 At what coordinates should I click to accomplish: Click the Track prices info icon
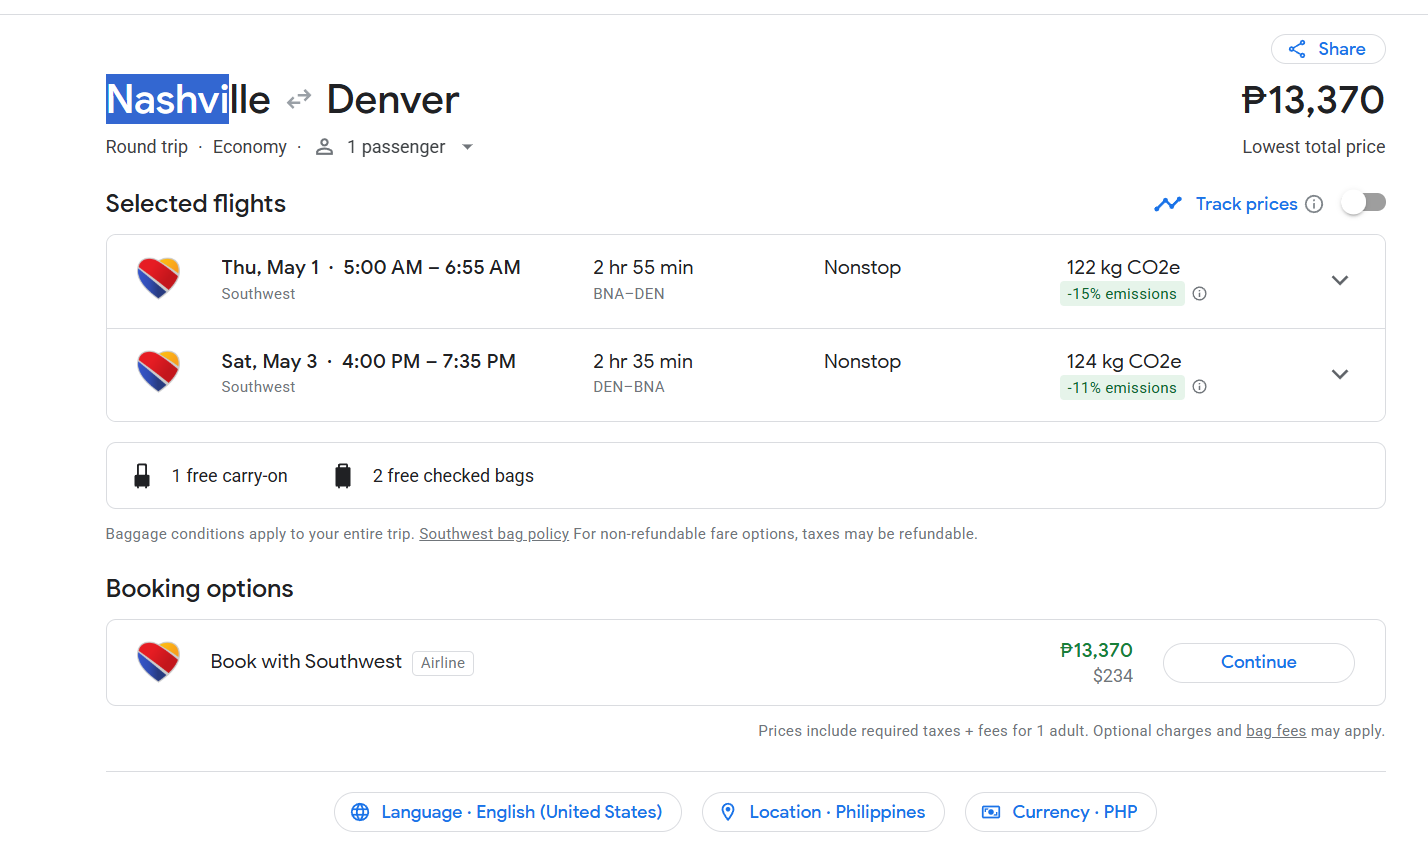click(1314, 204)
